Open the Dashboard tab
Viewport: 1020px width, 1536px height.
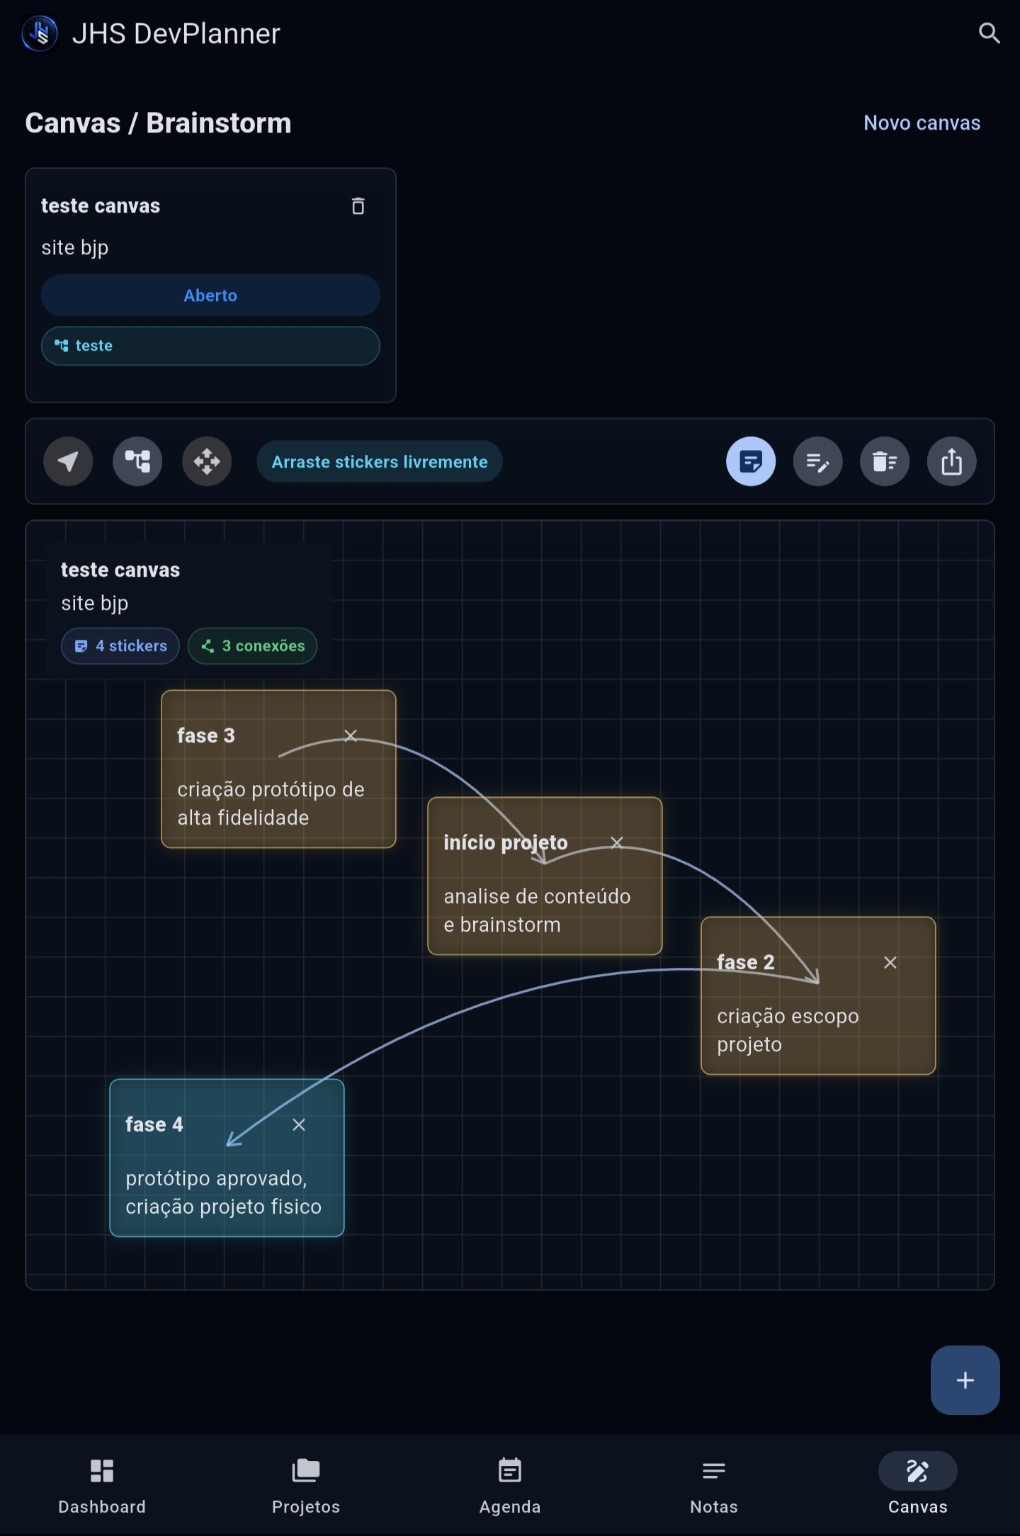(x=102, y=1486)
